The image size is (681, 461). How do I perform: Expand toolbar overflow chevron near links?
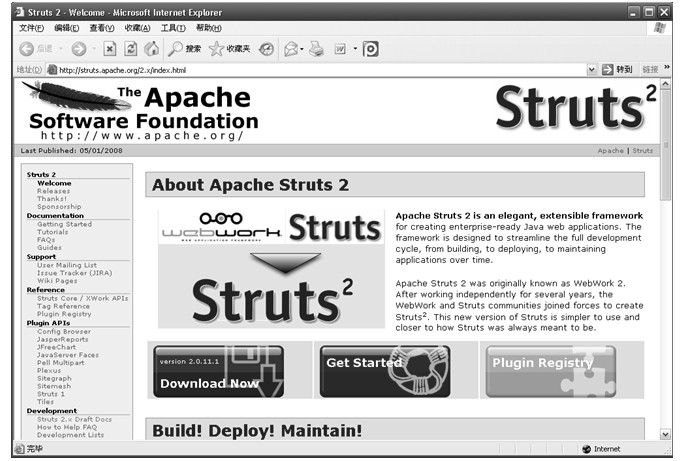(667, 67)
